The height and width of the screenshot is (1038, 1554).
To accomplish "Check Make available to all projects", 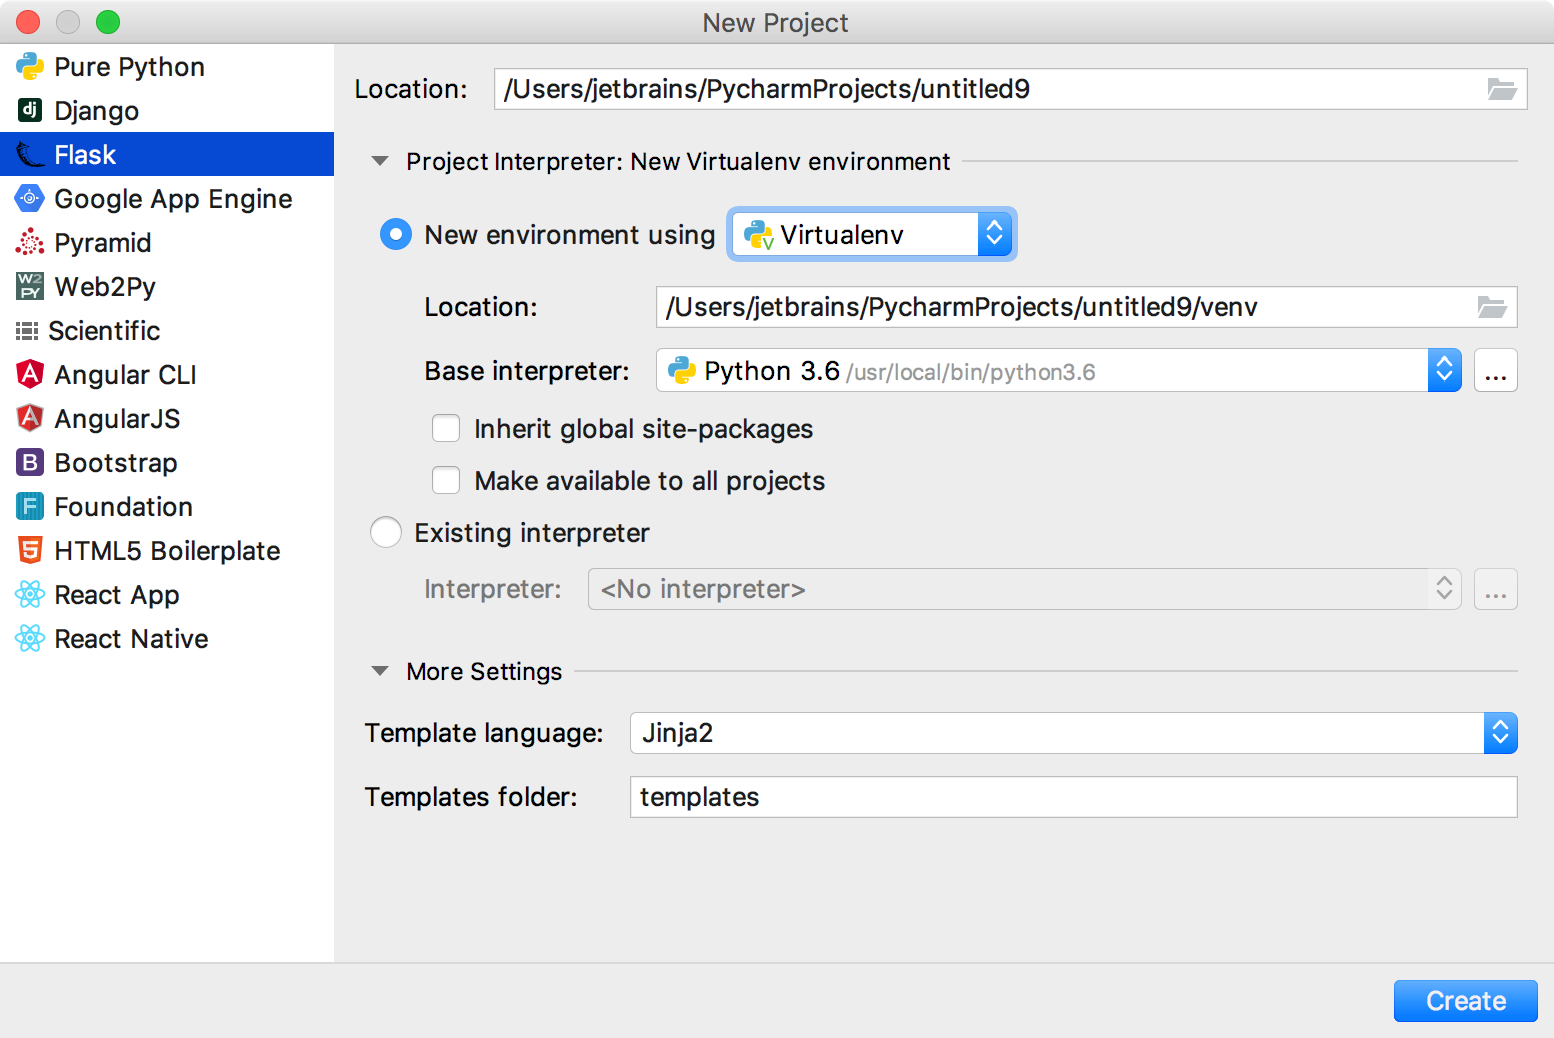I will click(x=446, y=481).
